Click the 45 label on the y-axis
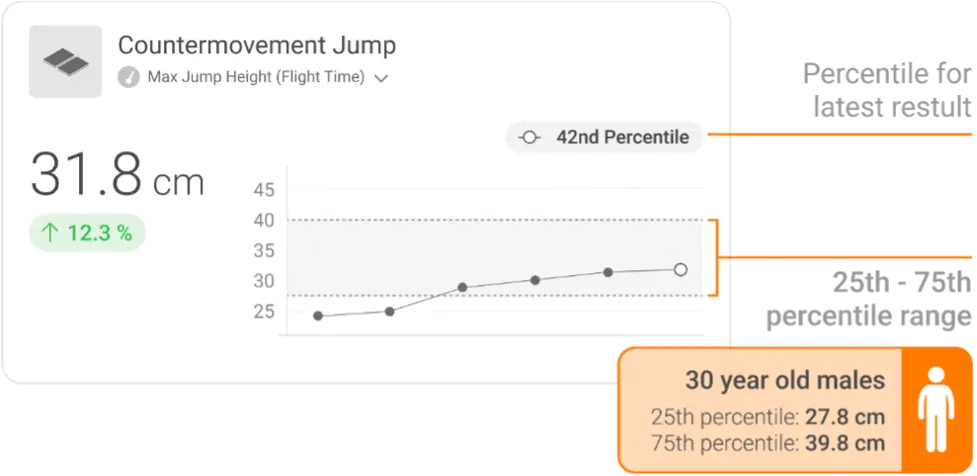The width and height of the screenshot is (977, 476). pyautogui.click(x=264, y=190)
